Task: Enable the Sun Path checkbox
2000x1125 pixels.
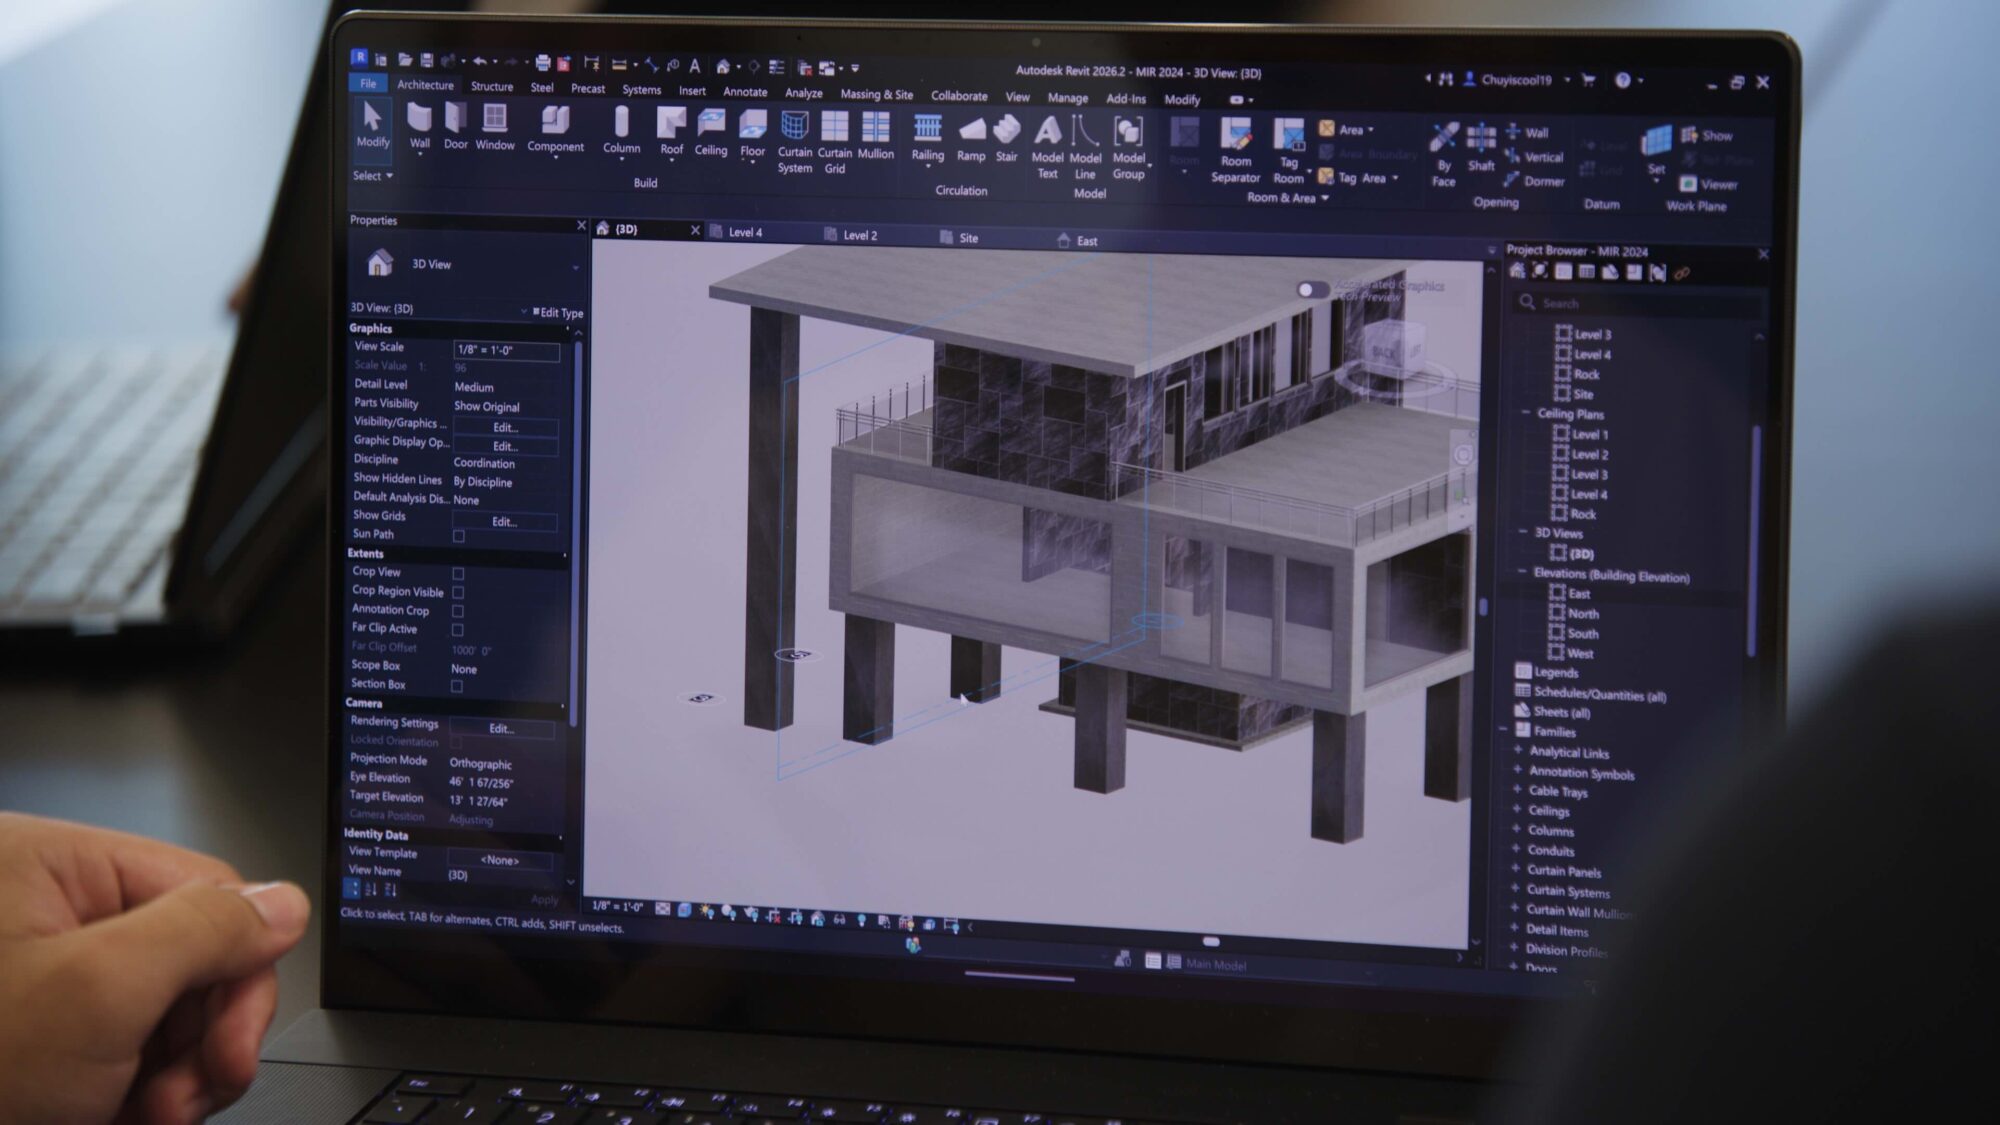Action: point(459,536)
